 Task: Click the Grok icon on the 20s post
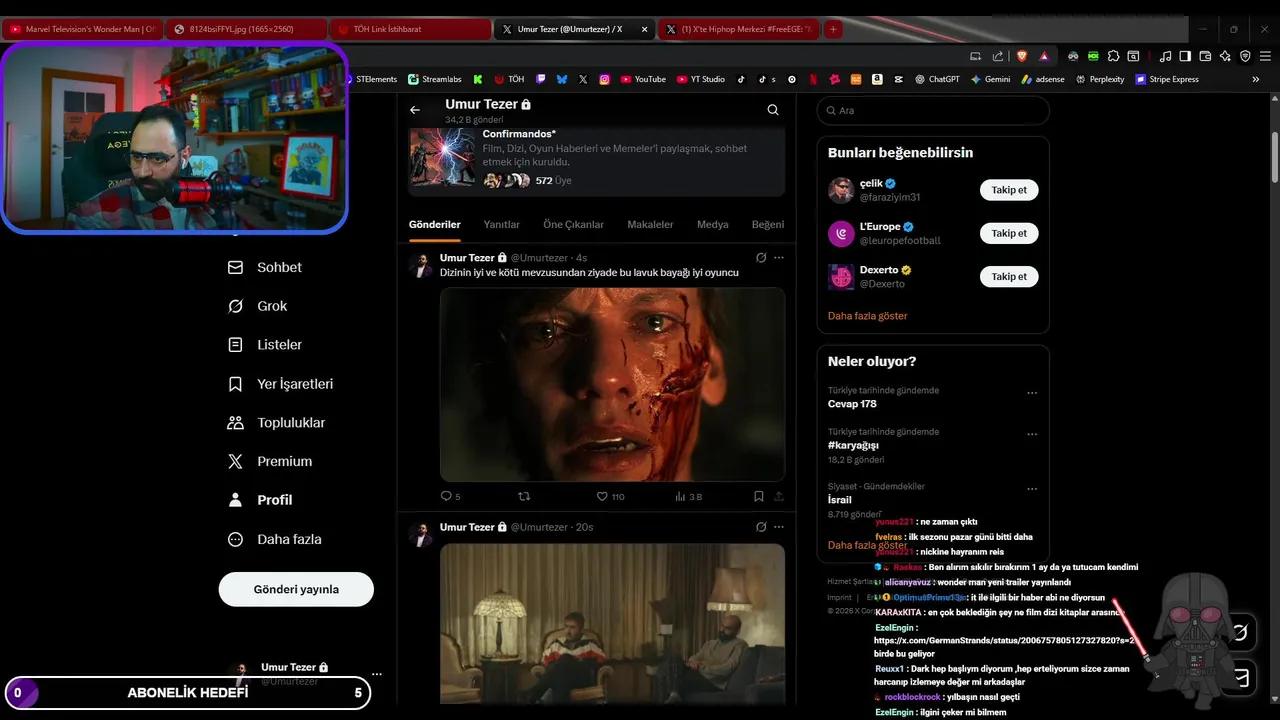[761, 527]
